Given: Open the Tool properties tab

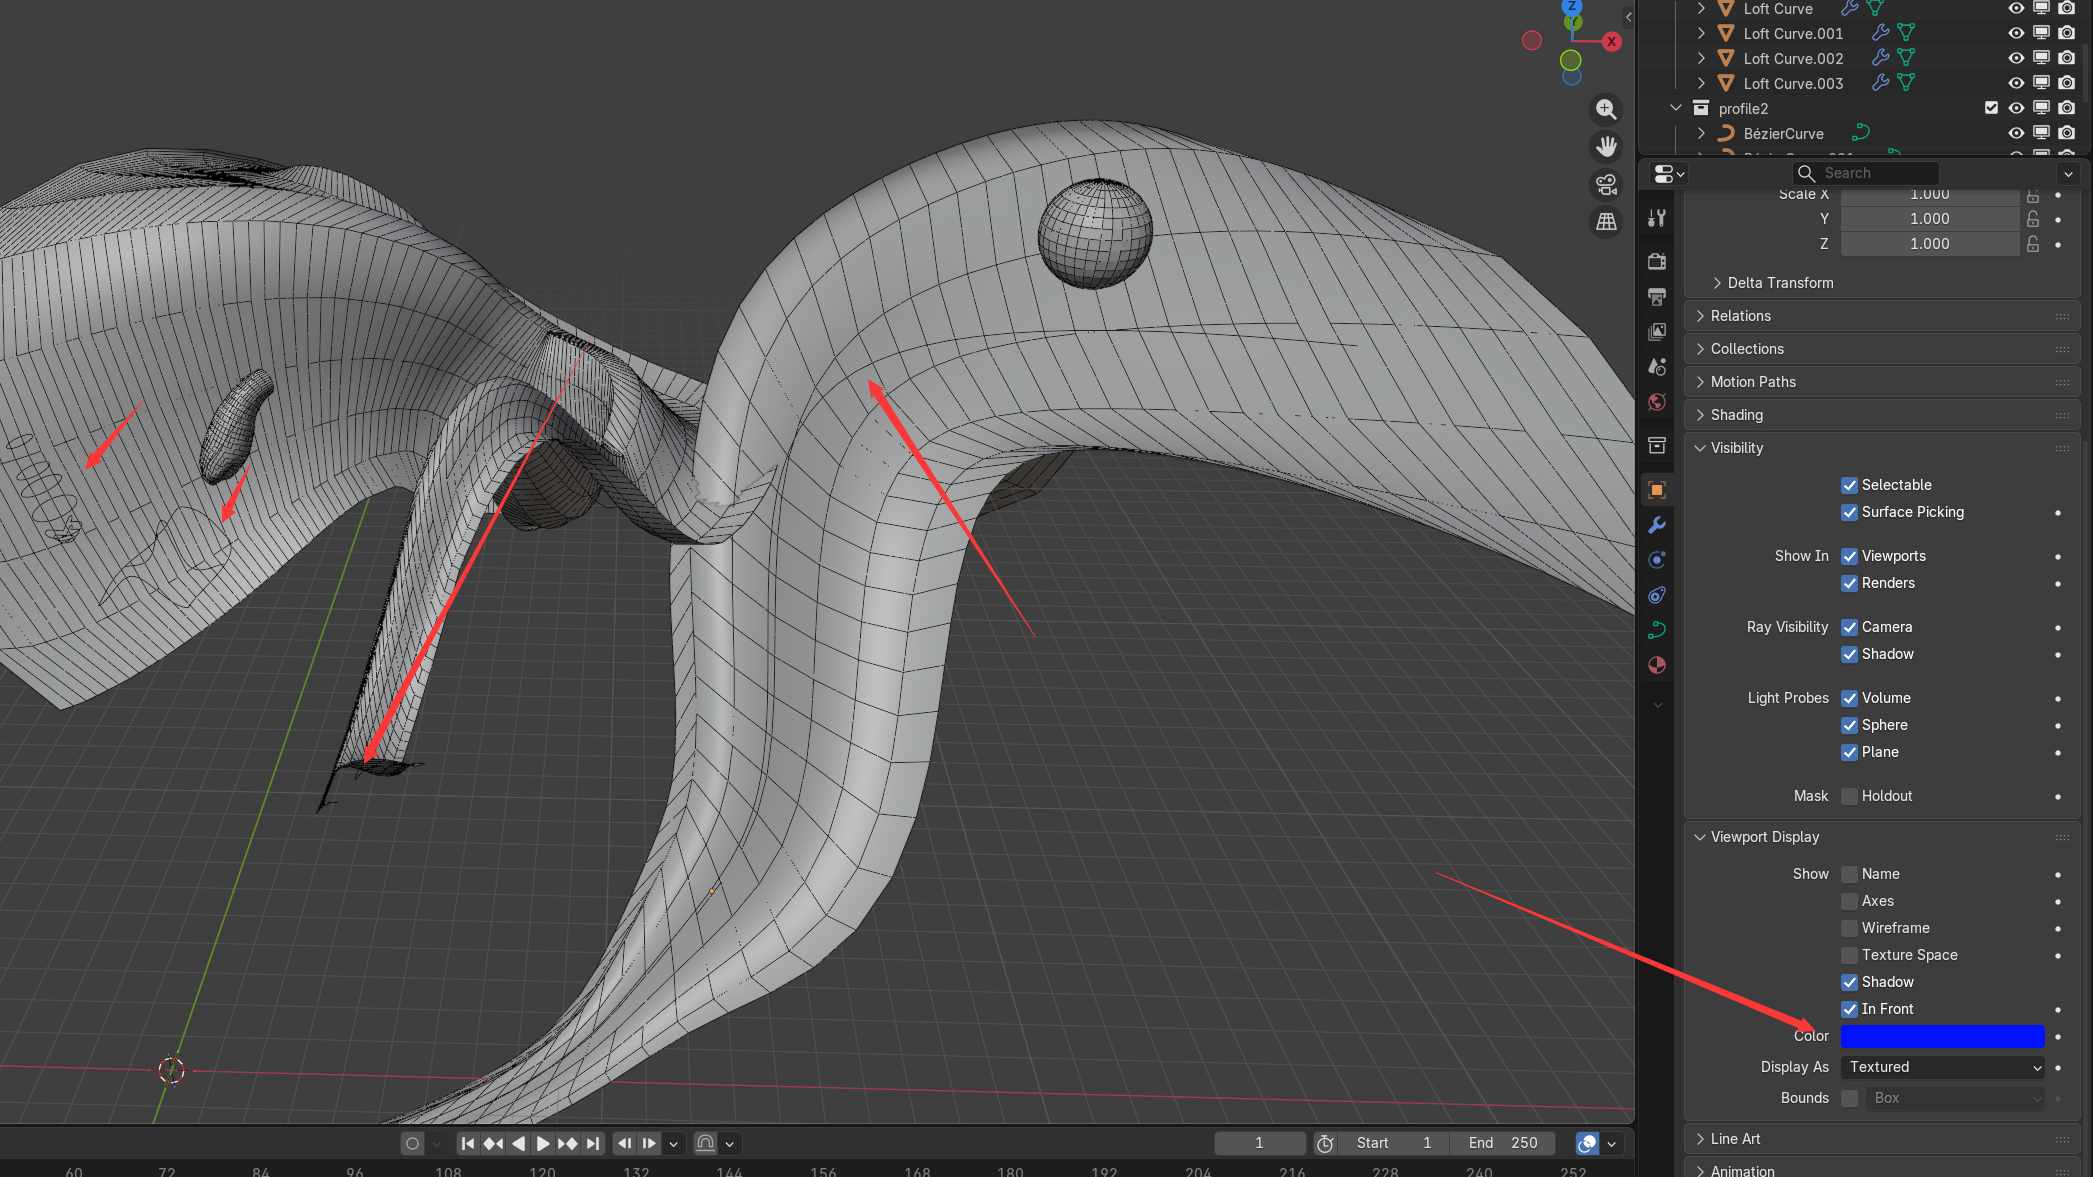Looking at the screenshot, I should (x=1657, y=218).
